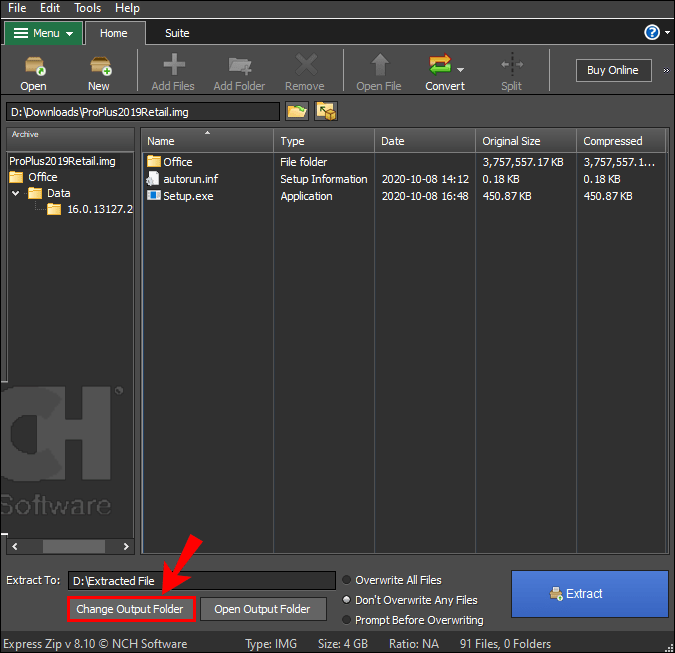Click the Data folder icon in archive tree
This screenshot has width=675, height=653.
(35, 193)
